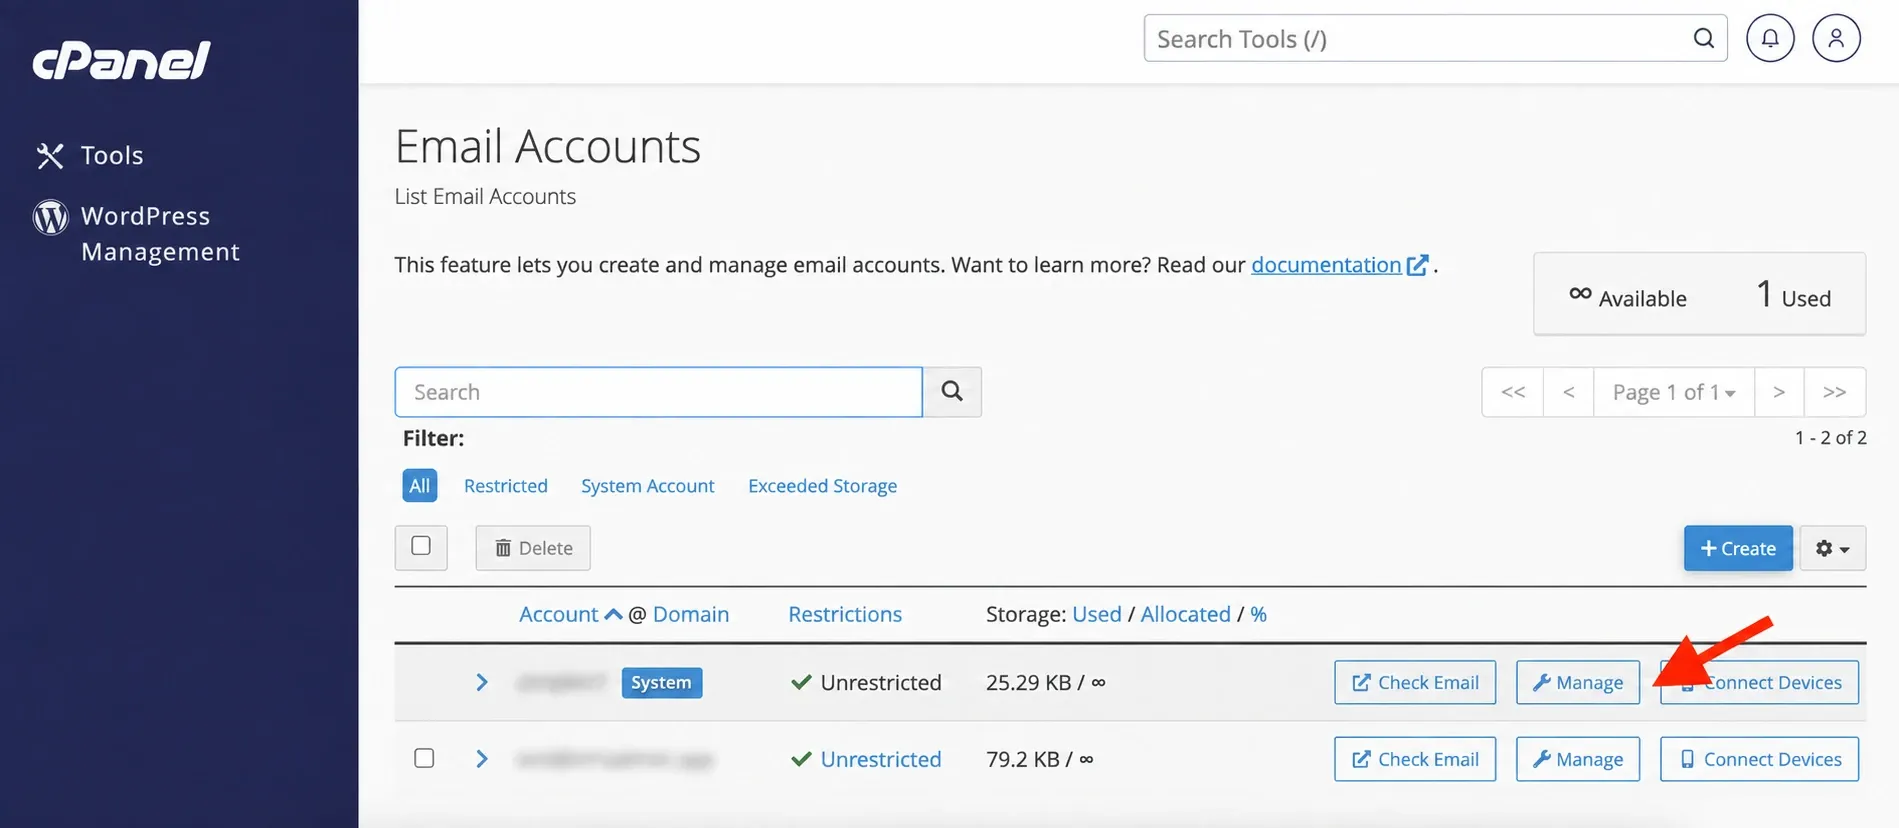The image size is (1899, 828).
Task: Check Email for the 79.2 KB account
Action: [1415, 759]
